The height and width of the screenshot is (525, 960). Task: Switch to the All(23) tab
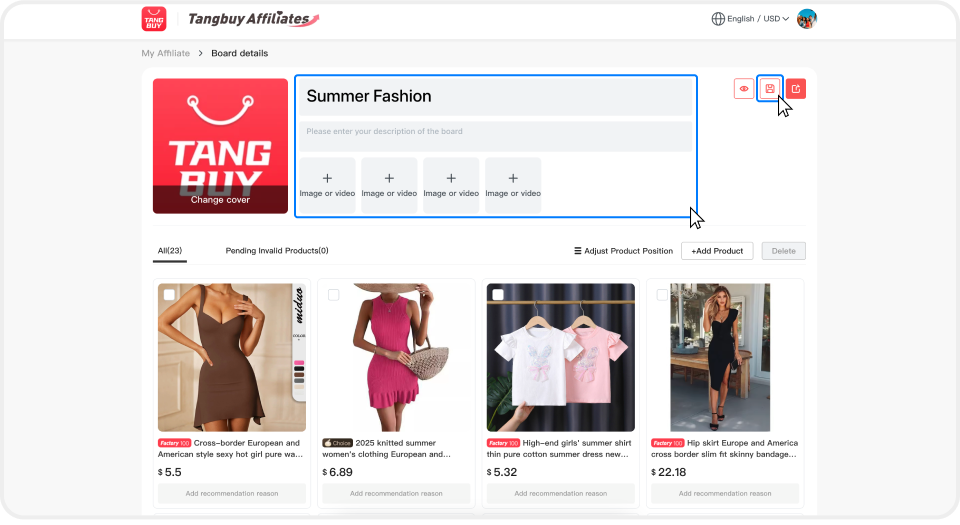pyautogui.click(x=169, y=251)
